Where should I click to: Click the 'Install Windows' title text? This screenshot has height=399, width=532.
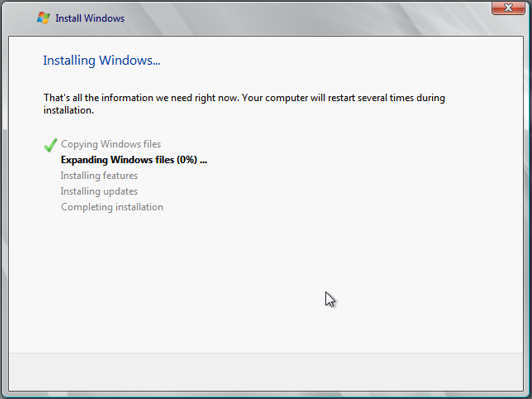(x=90, y=18)
